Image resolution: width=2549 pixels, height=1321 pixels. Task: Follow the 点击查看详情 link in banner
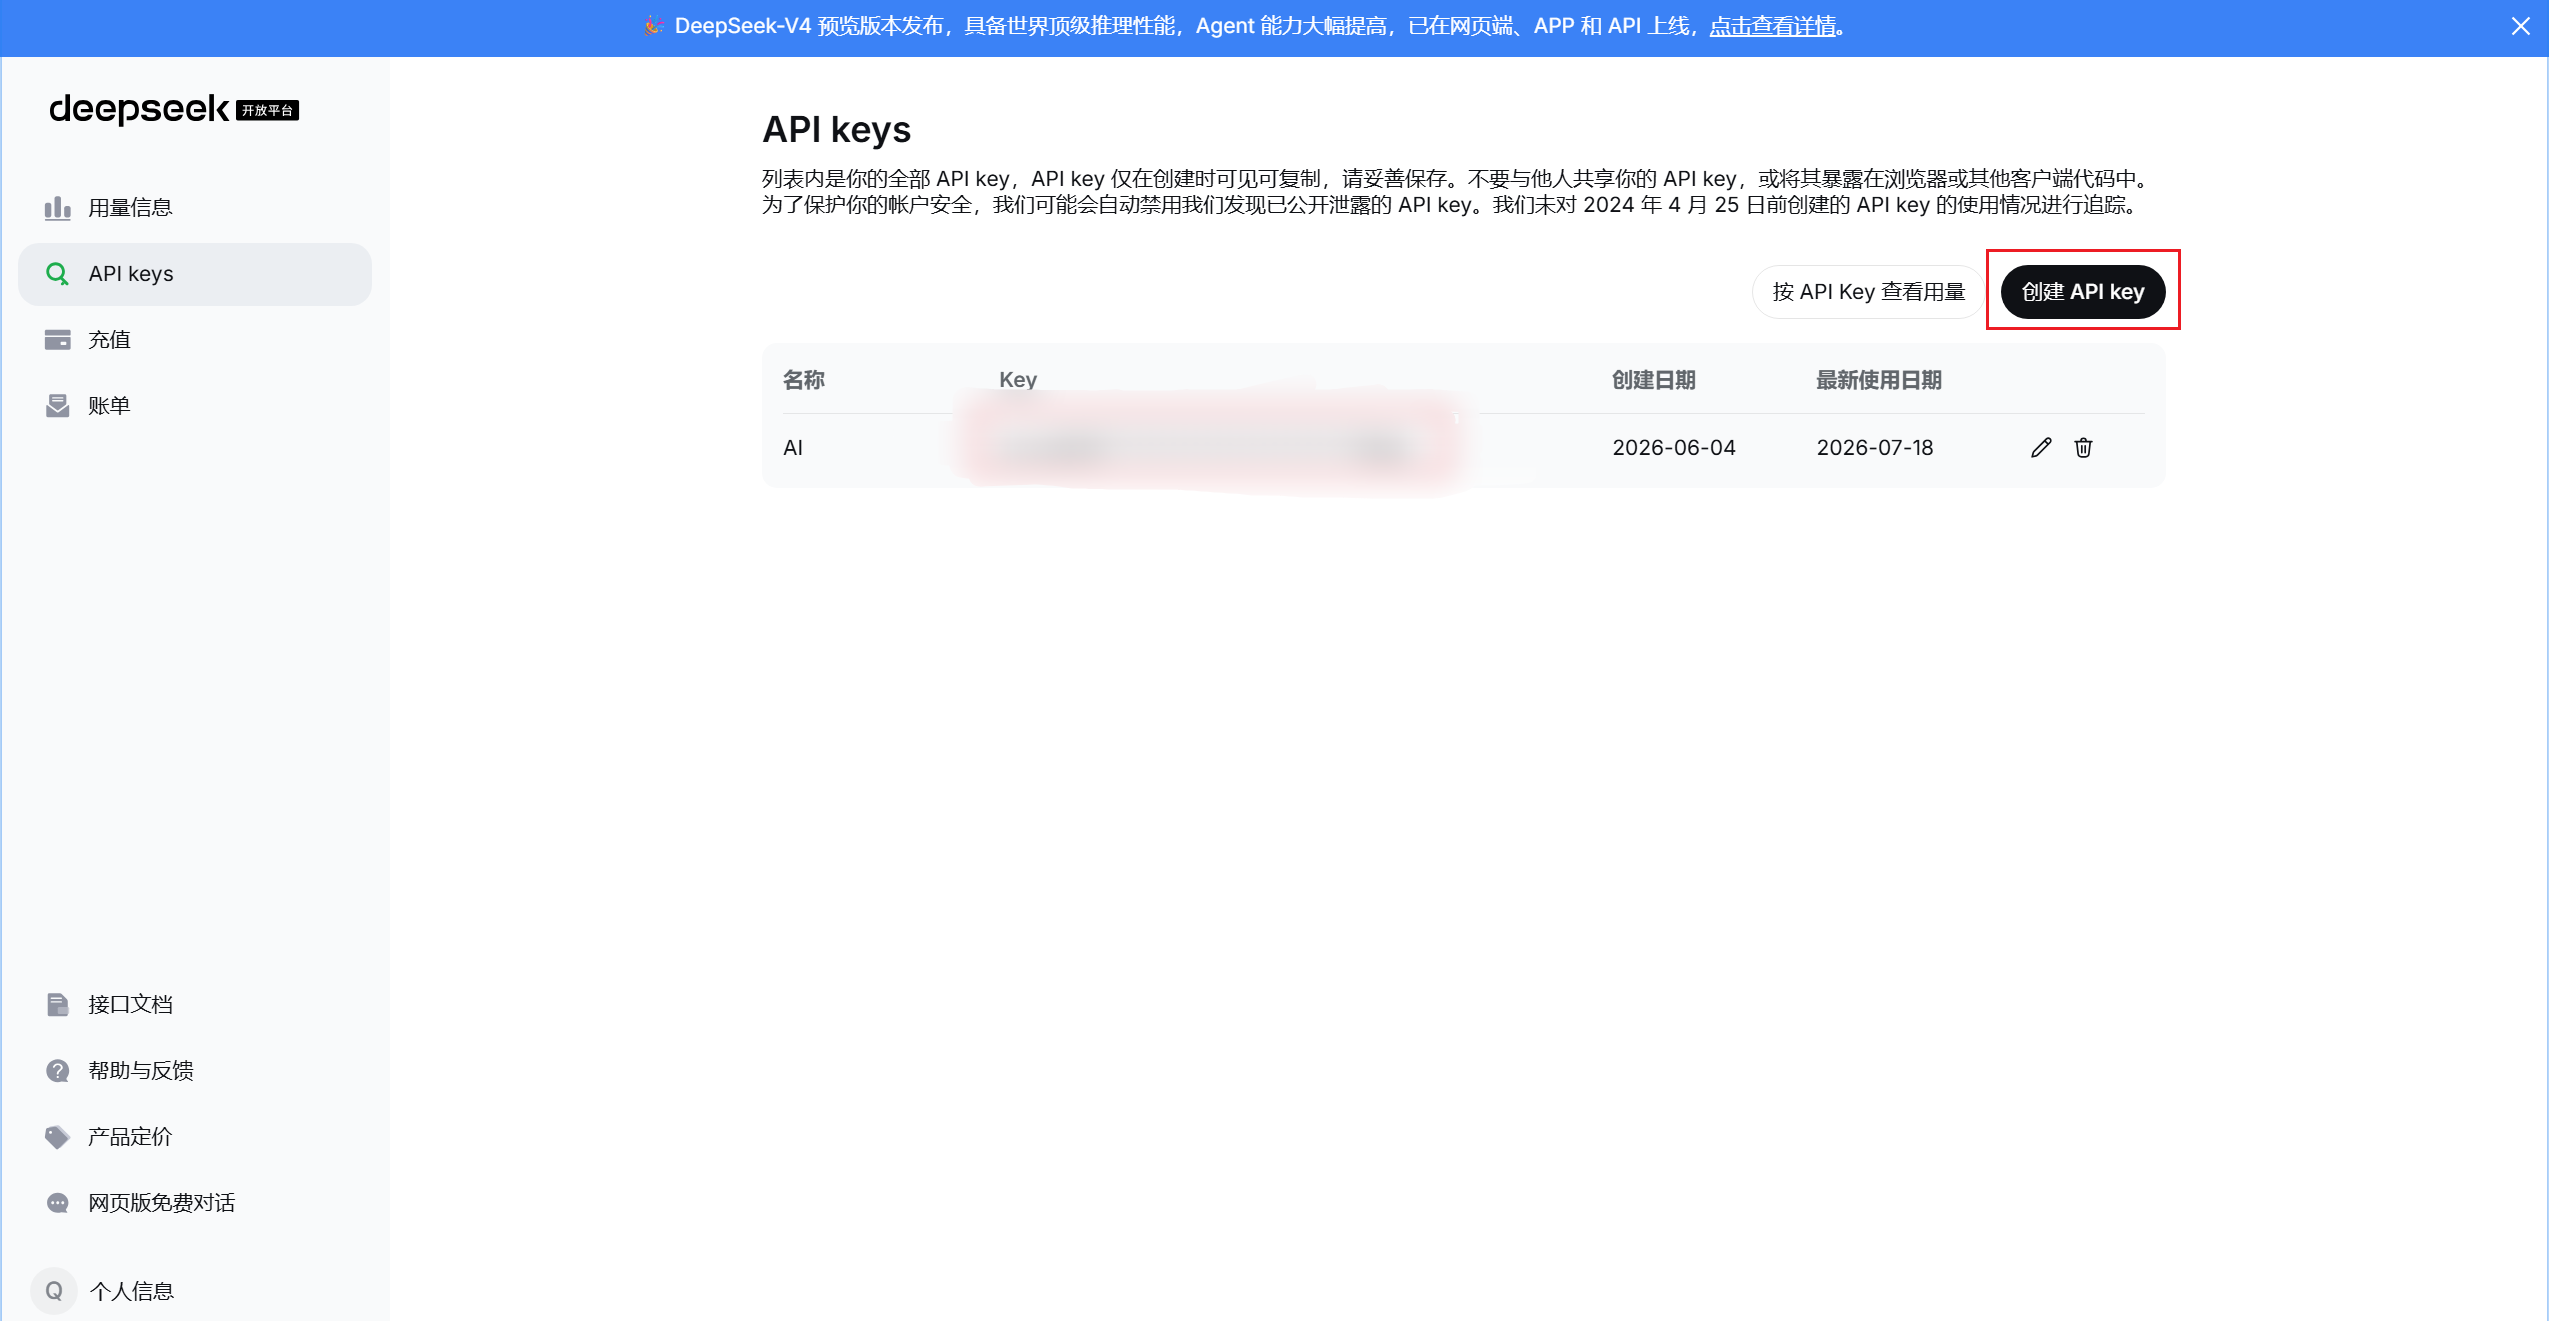coord(1772,27)
